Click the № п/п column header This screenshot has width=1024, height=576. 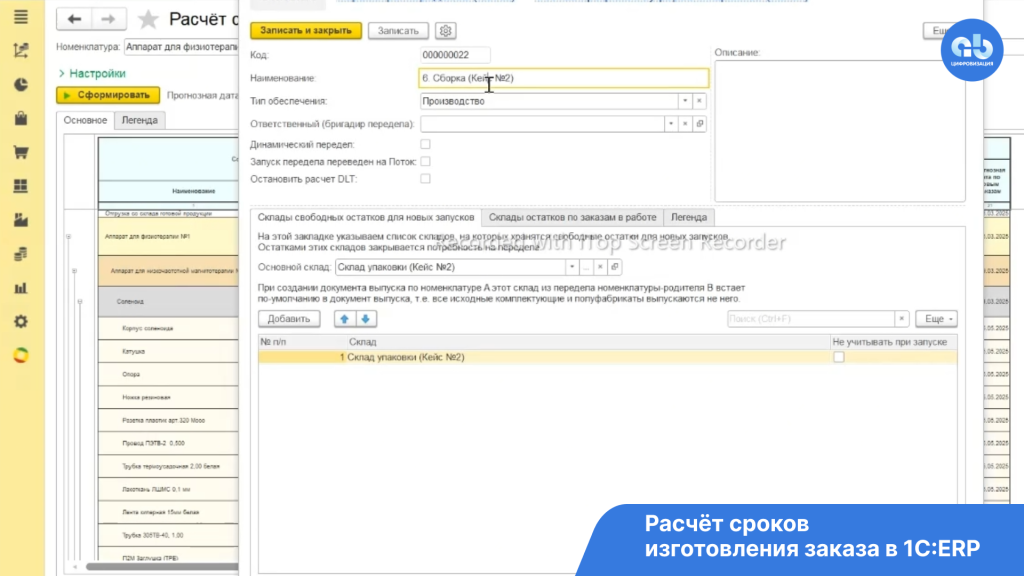point(302,342)
